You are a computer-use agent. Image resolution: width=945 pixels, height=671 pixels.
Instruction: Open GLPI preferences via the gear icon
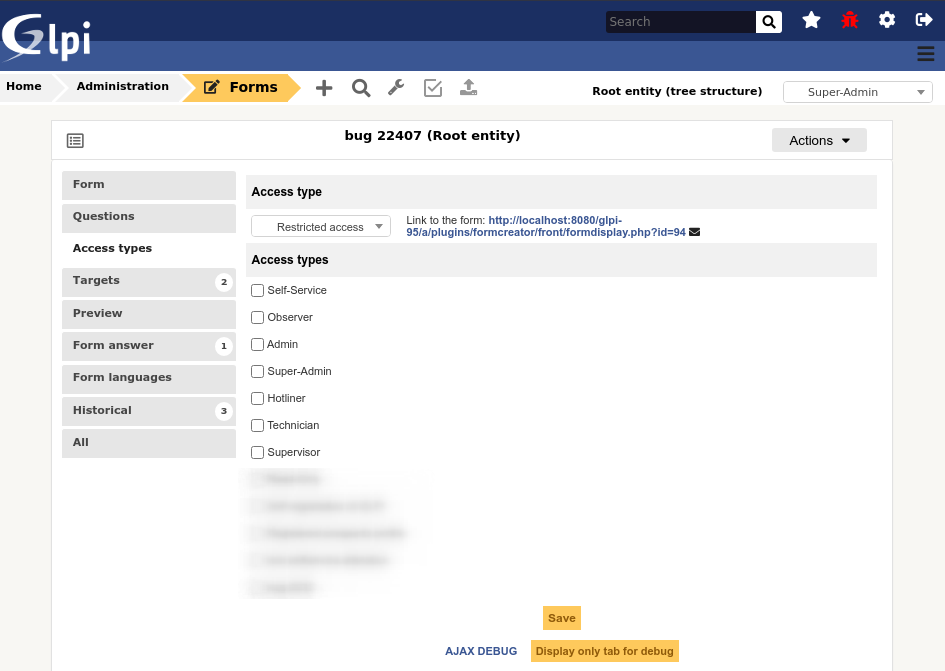click(x=887, y=20)
